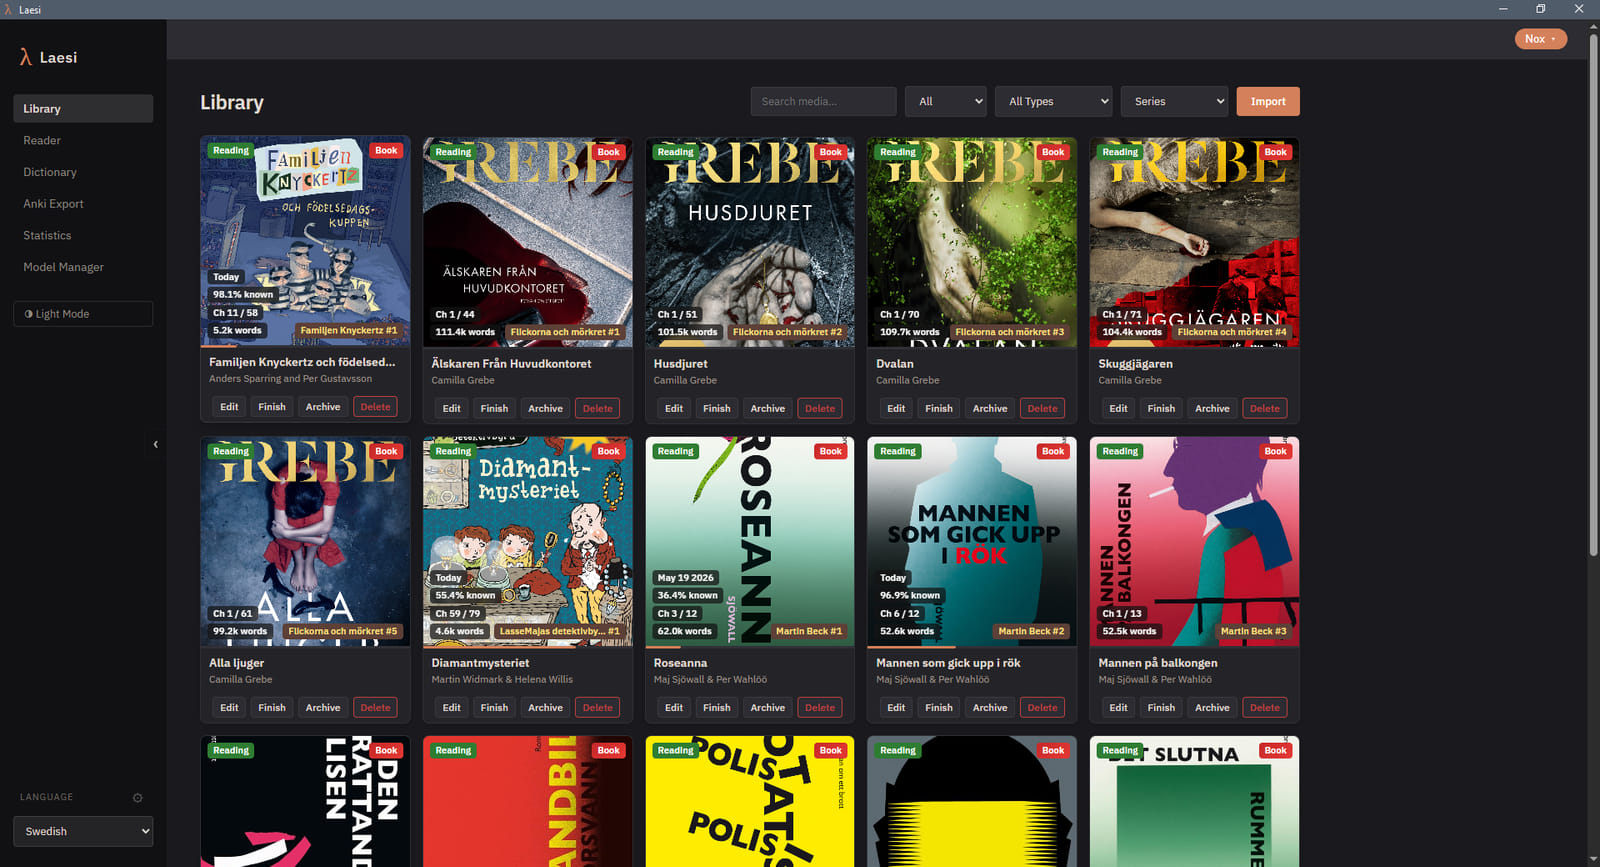Delete Älskaren Från Huvudkontoret

coord(598,408)
